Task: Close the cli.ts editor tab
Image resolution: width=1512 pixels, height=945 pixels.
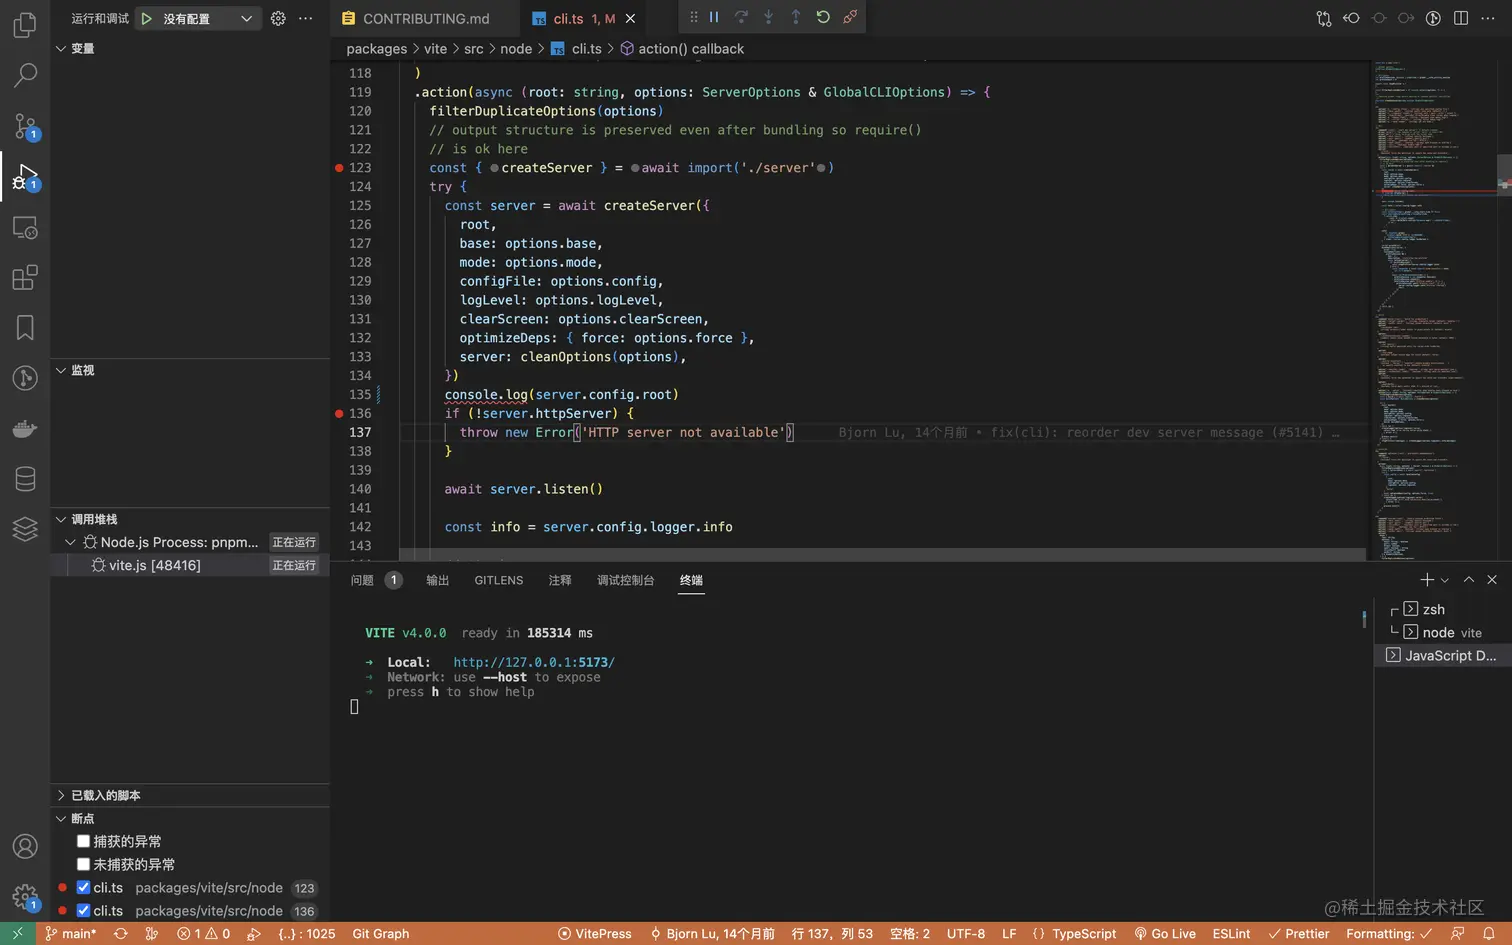Action: (x=630, y=18)
